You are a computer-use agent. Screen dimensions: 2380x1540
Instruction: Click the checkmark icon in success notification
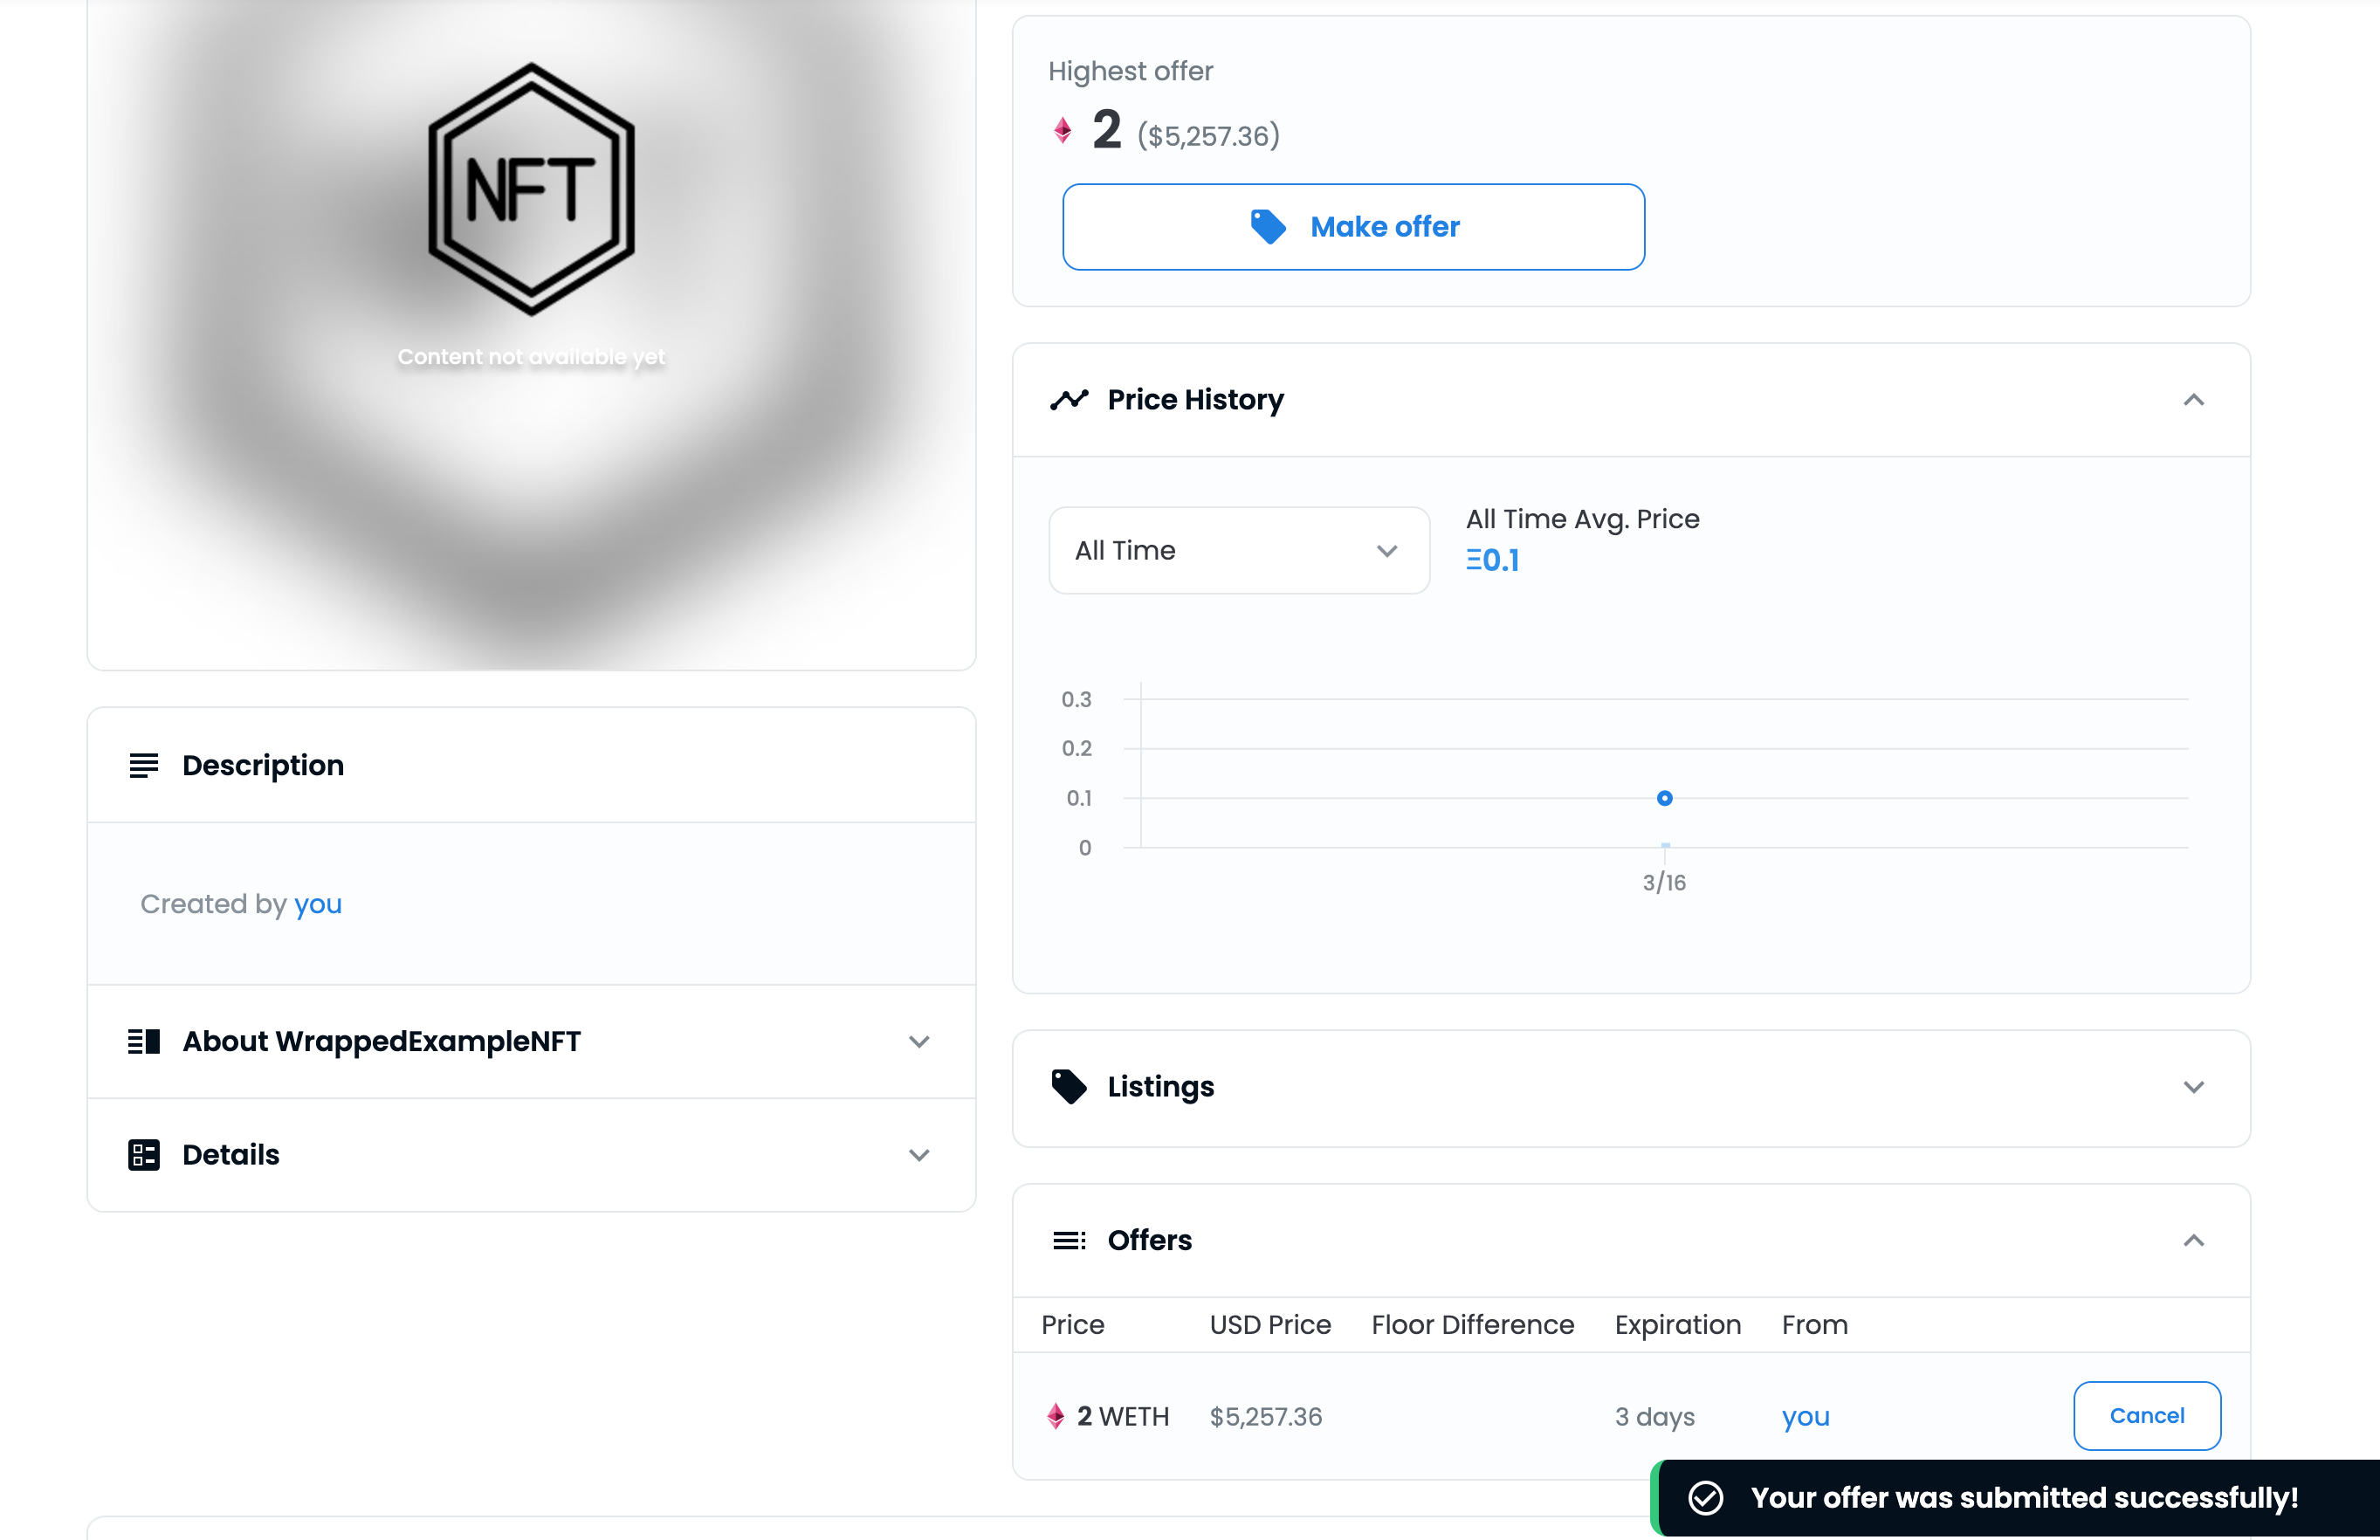pos(1705,1498)
